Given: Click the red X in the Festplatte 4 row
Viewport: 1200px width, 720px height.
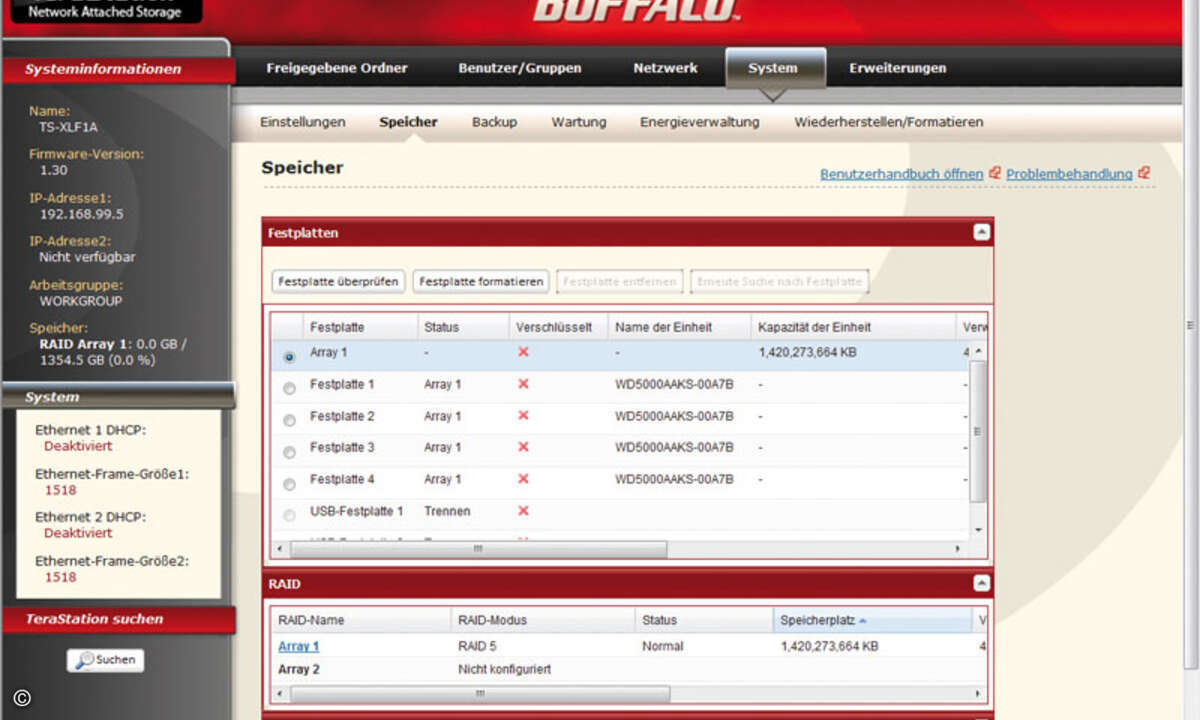Looking at the screenshot, I should (523, 479).
